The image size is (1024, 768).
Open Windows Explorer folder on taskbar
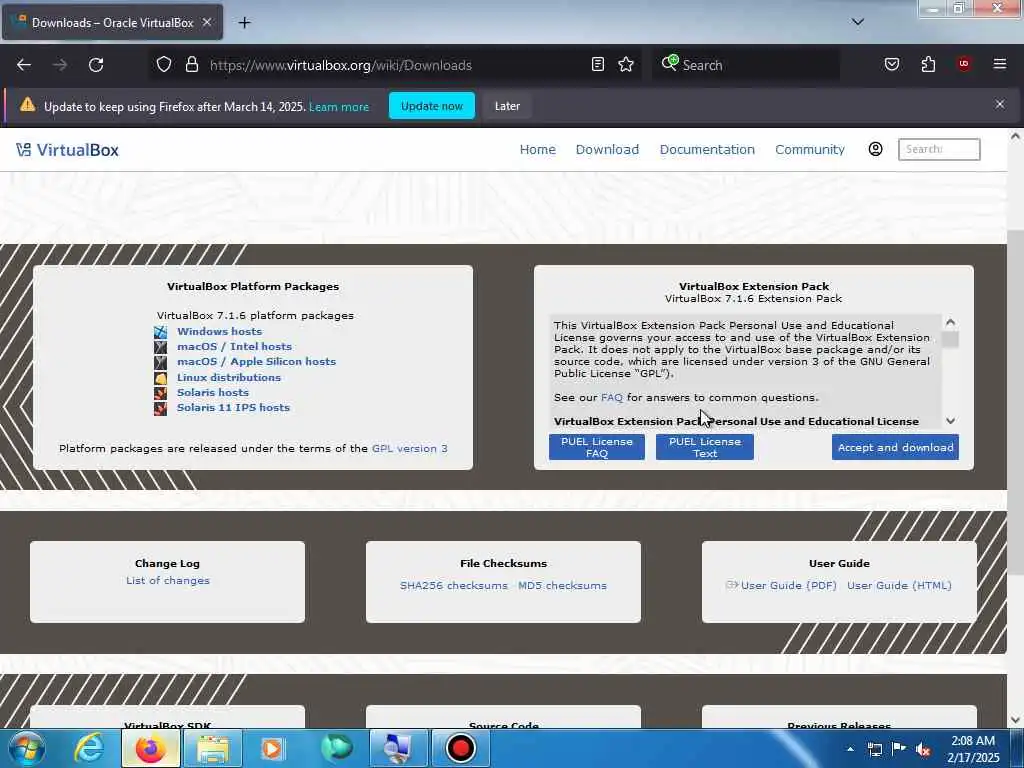[x=213, y=748]
